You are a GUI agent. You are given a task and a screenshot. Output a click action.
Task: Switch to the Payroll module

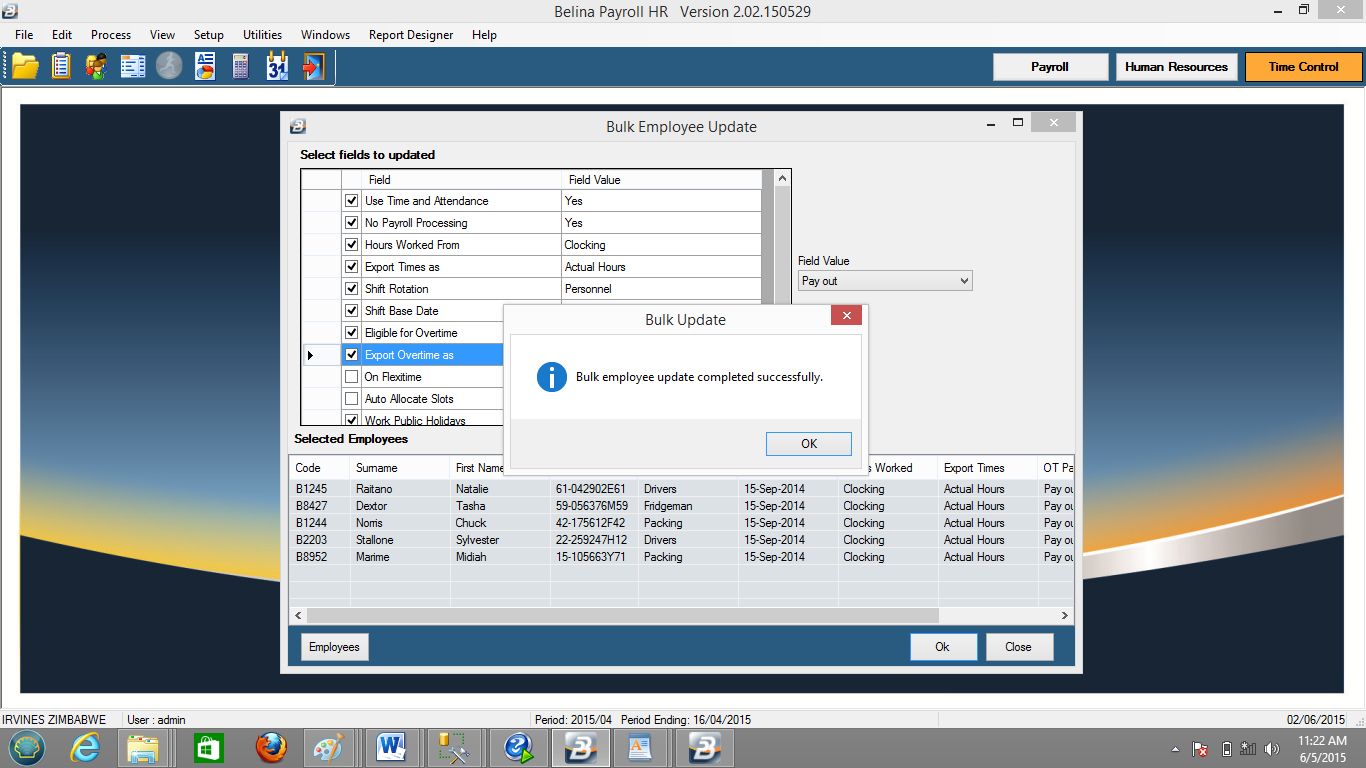[1050, 67]
